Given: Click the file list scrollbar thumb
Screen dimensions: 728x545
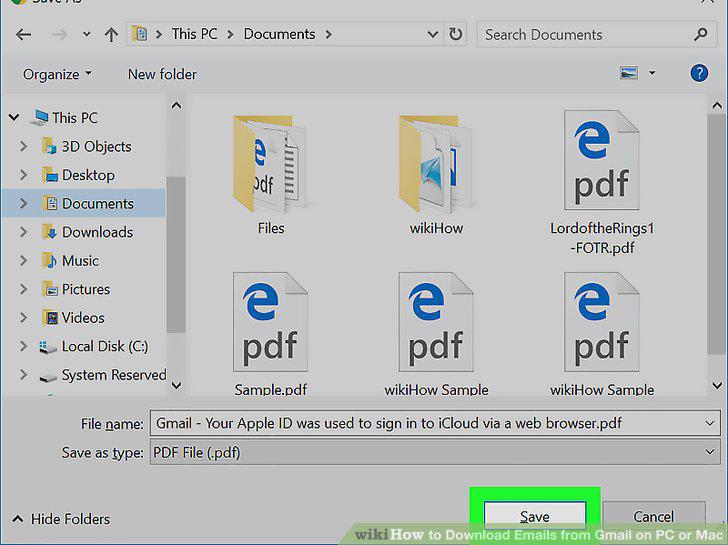Looking at the screenshot, I should pos(717,234).
